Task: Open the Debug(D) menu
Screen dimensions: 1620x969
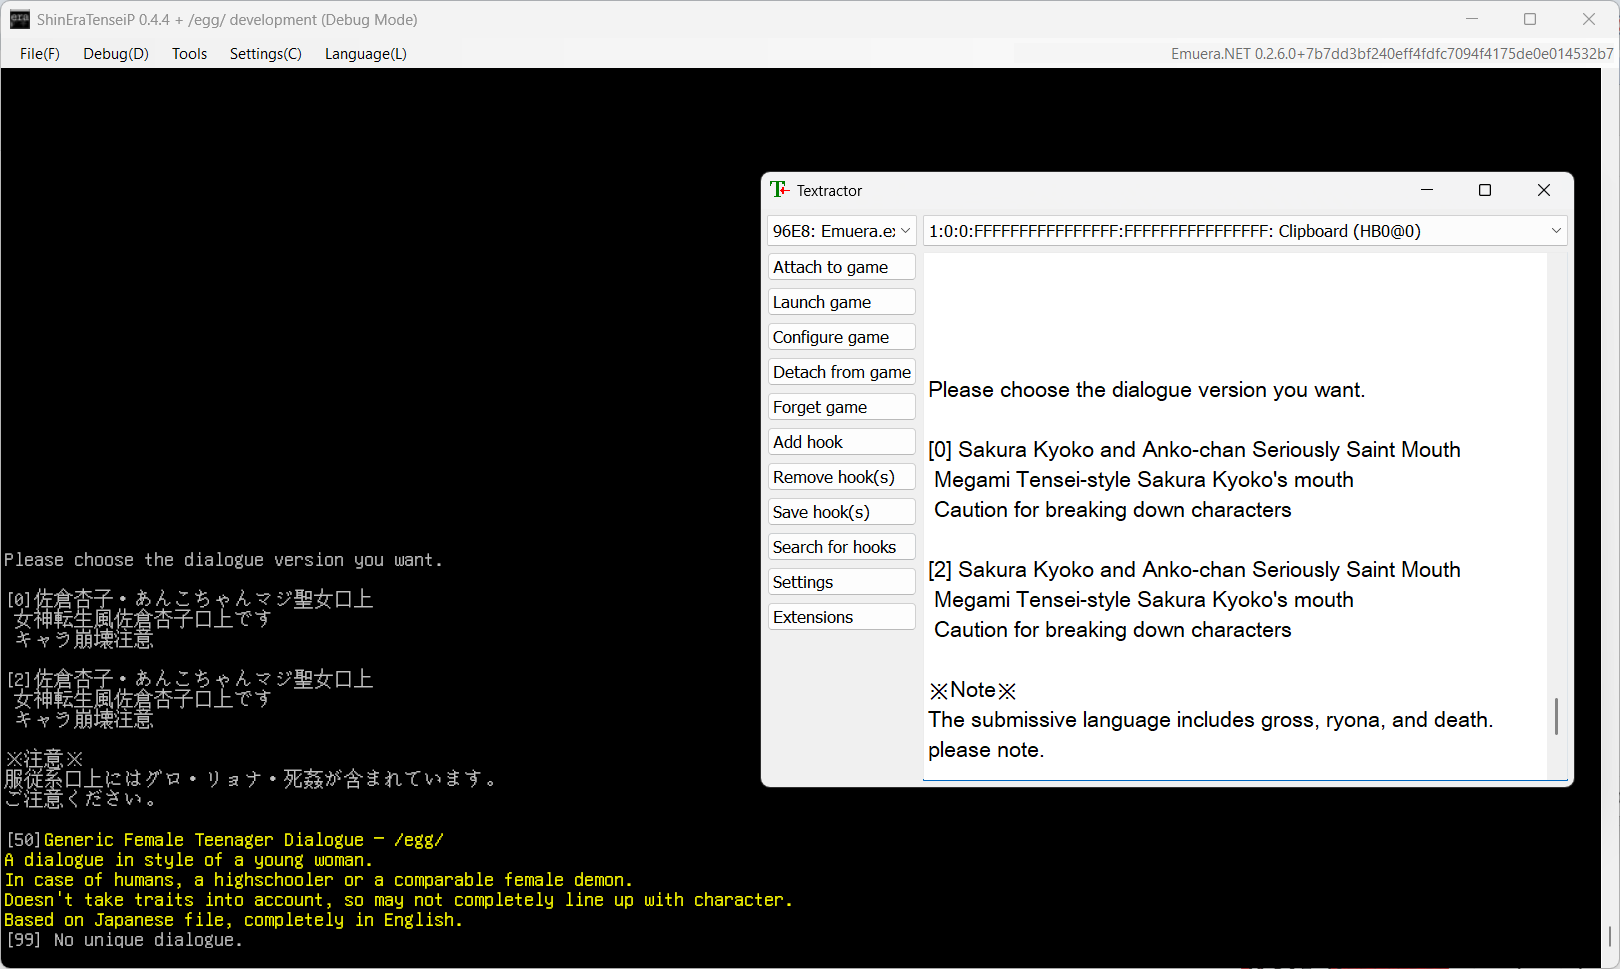Action: point(116,54)
